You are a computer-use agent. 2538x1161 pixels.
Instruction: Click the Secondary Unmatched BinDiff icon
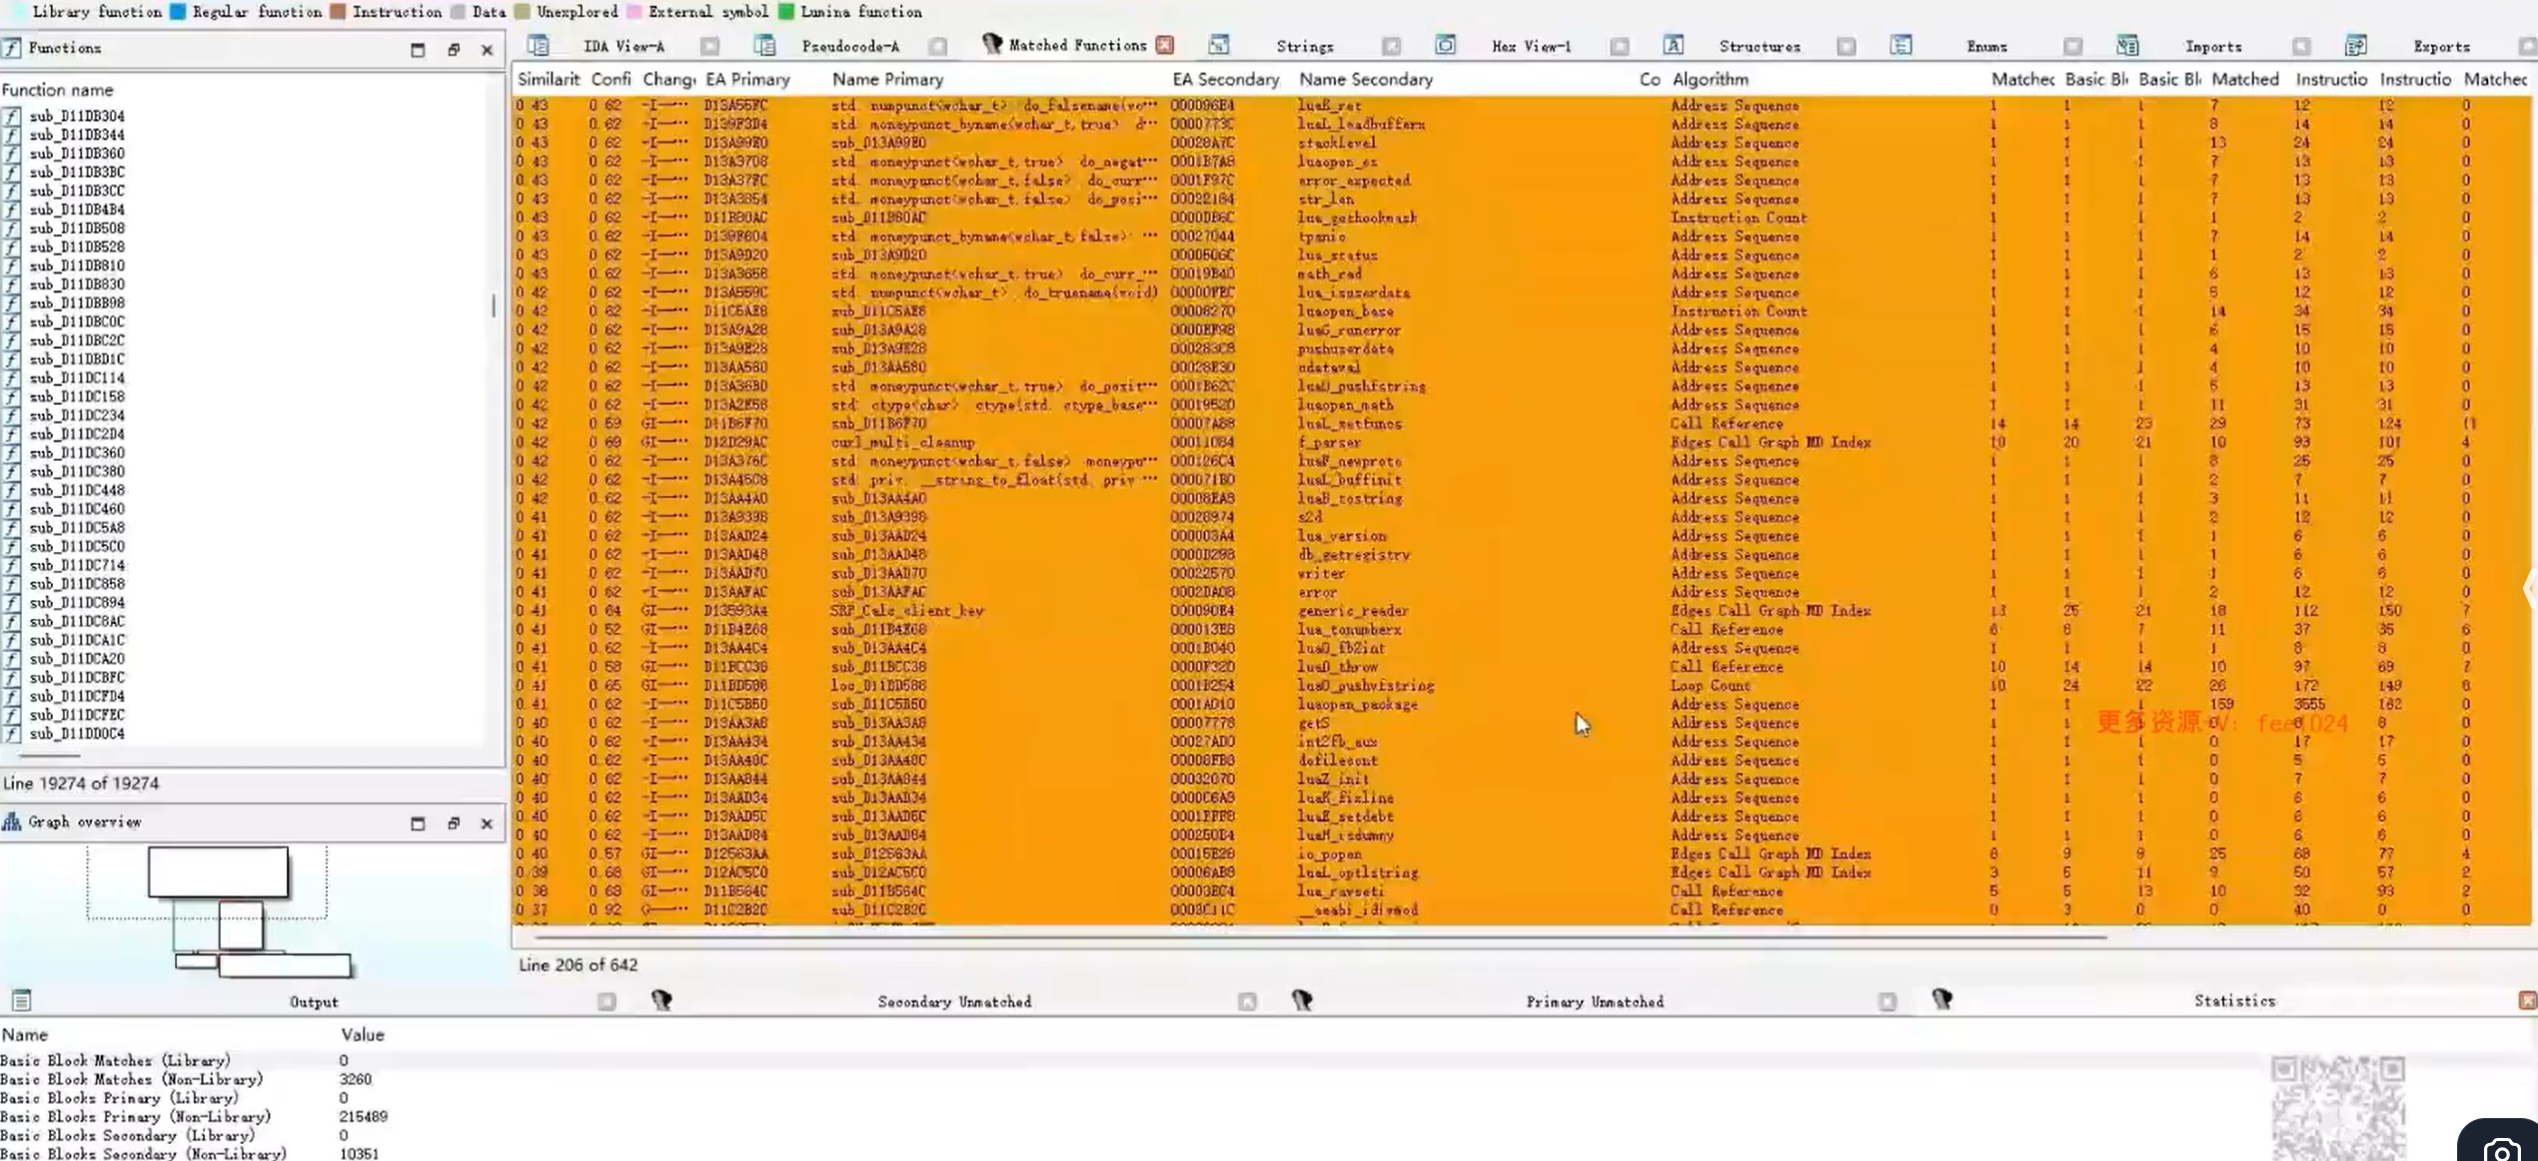tap(661, 1001)
